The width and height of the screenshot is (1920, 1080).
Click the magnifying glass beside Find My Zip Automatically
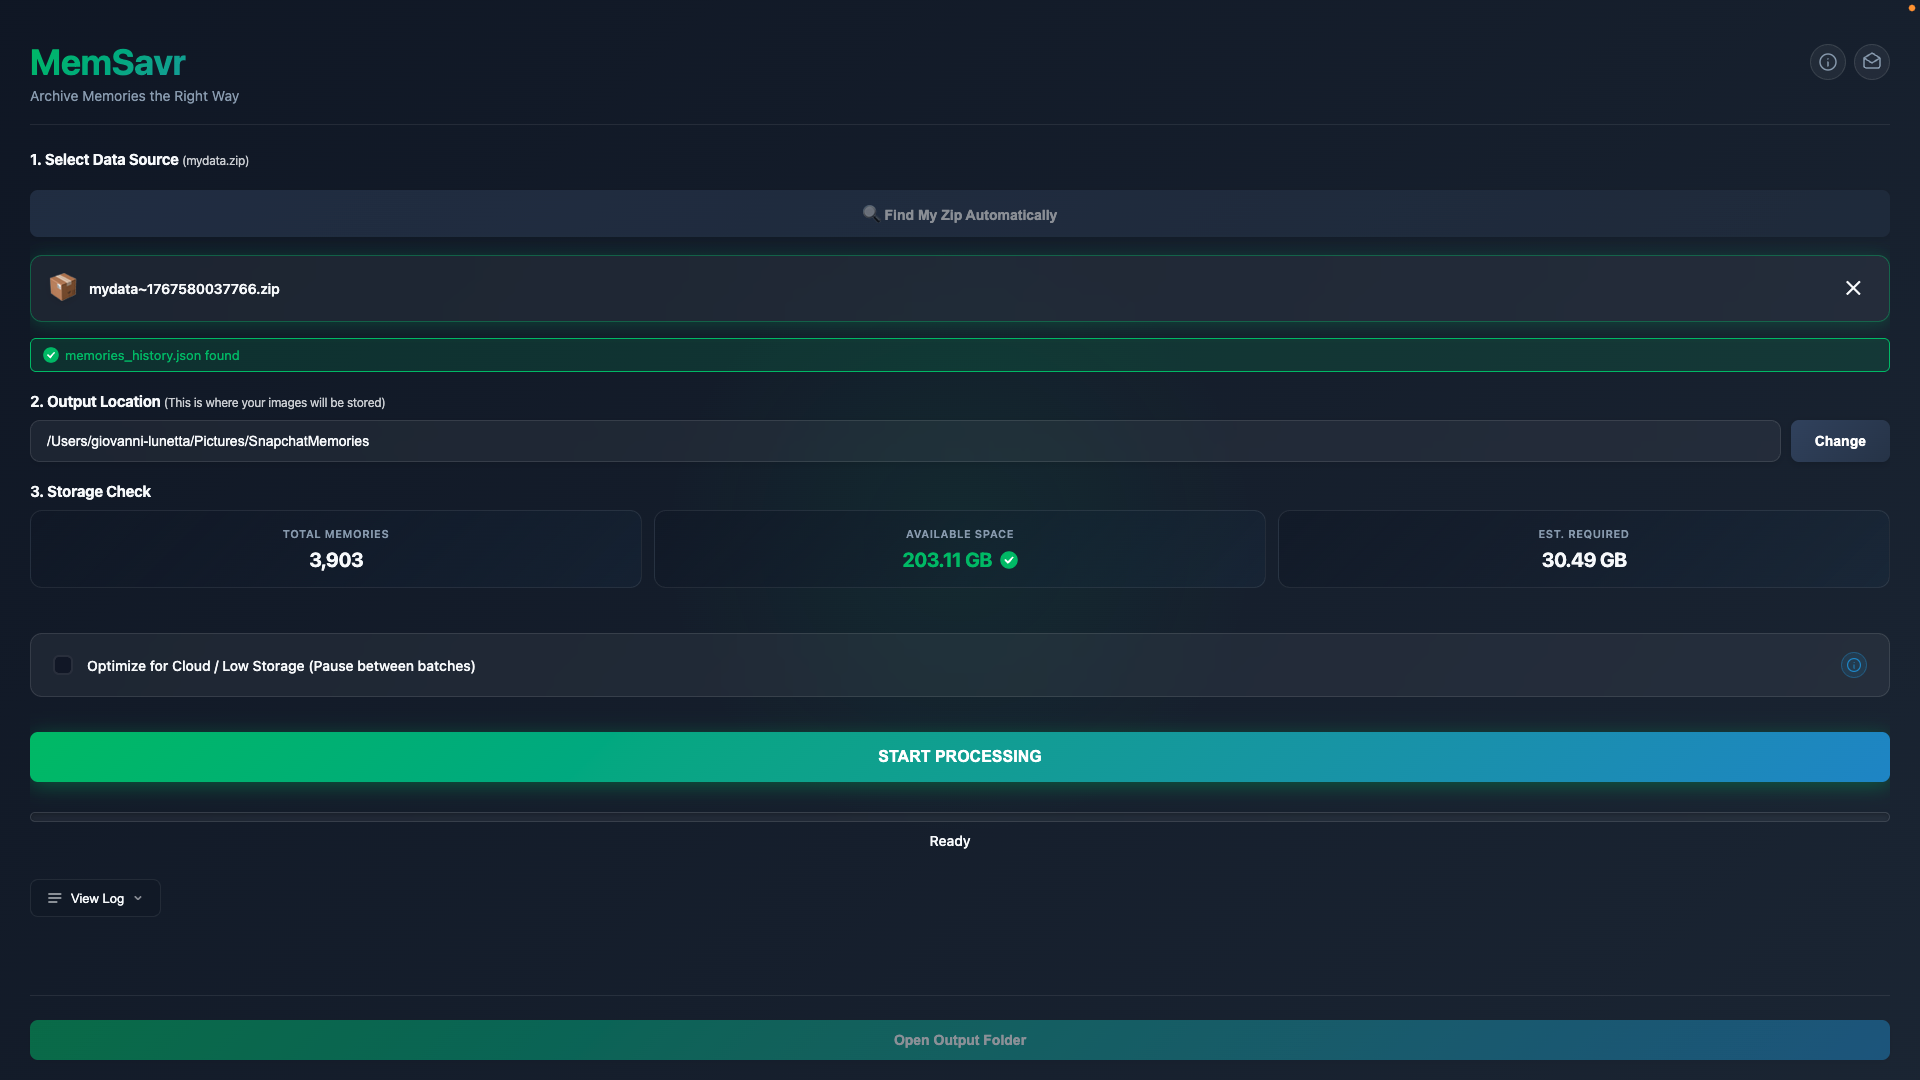point(870,212)
